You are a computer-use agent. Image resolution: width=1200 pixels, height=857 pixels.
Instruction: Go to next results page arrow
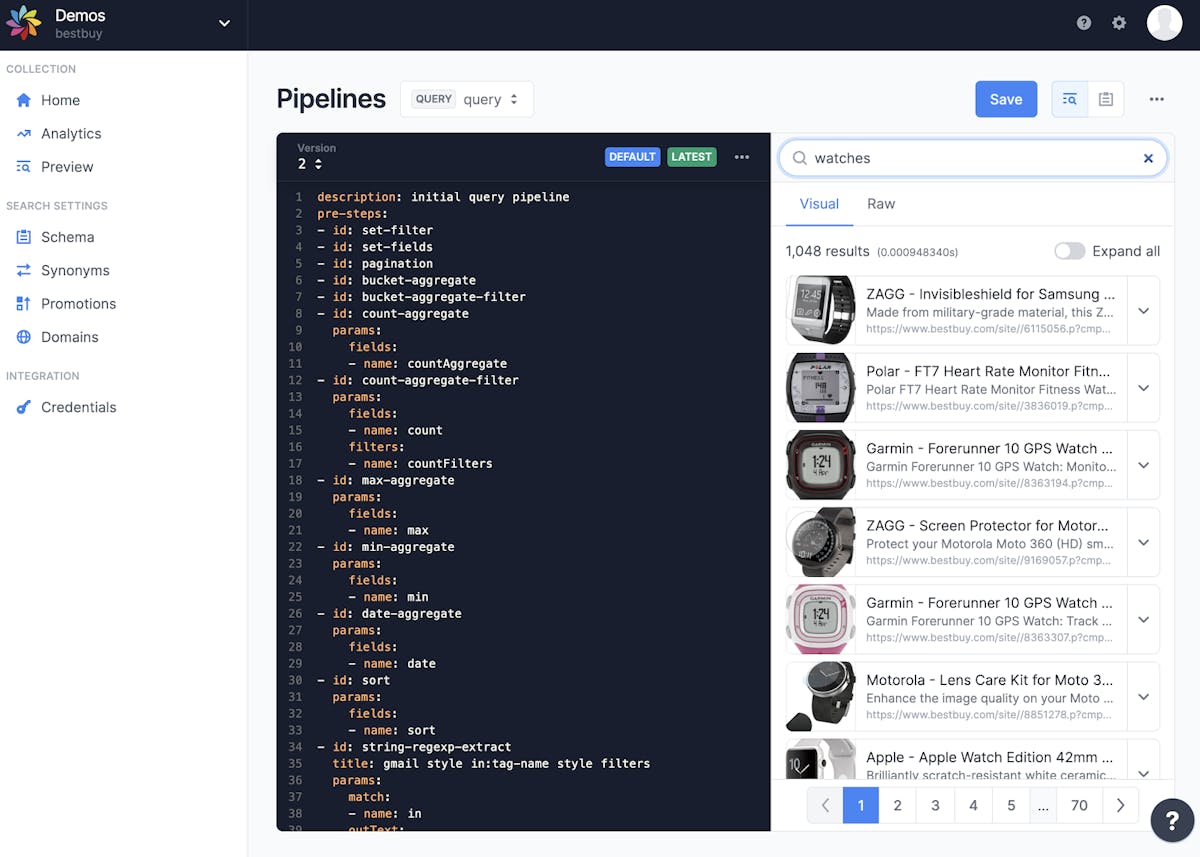[1120, 805]
